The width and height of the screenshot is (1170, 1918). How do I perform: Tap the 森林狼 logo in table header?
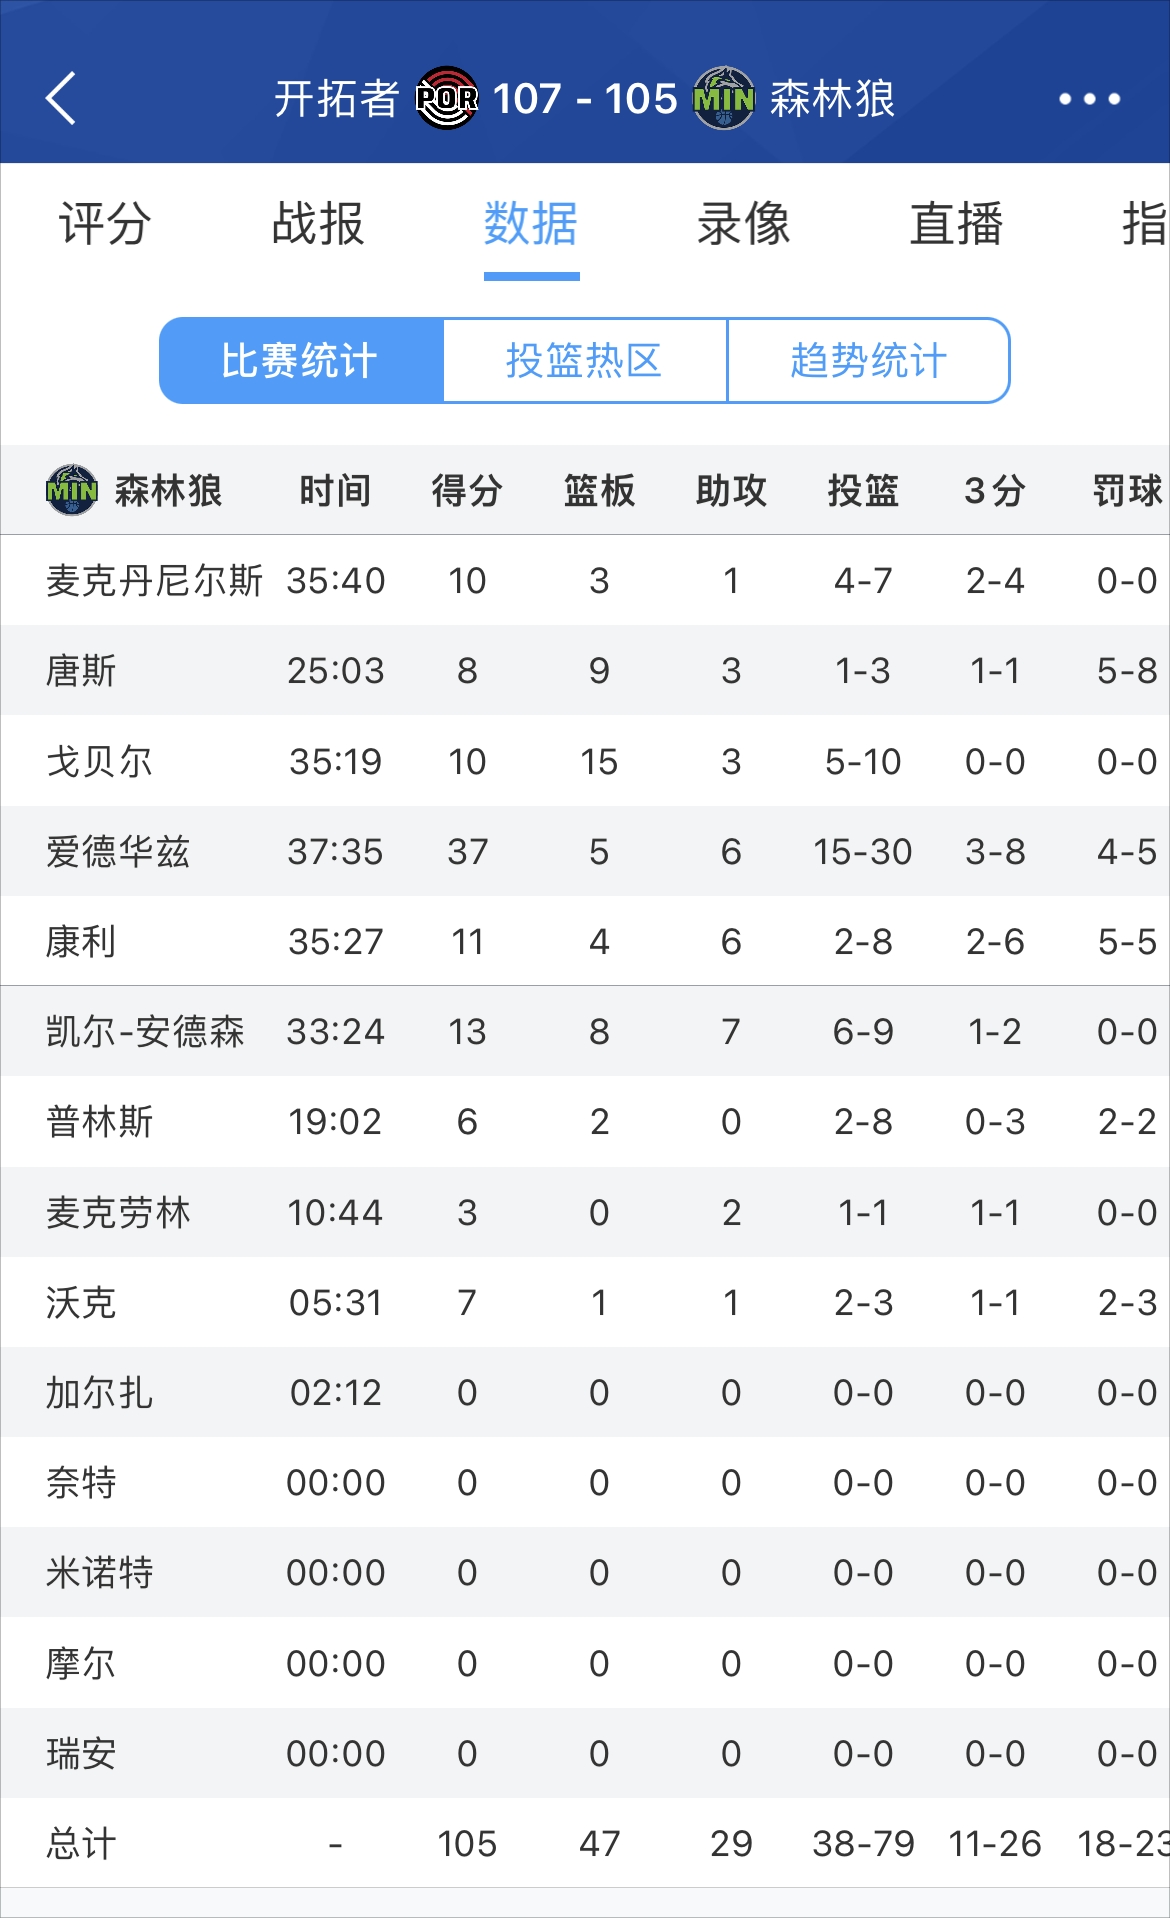tap(72, 490)
